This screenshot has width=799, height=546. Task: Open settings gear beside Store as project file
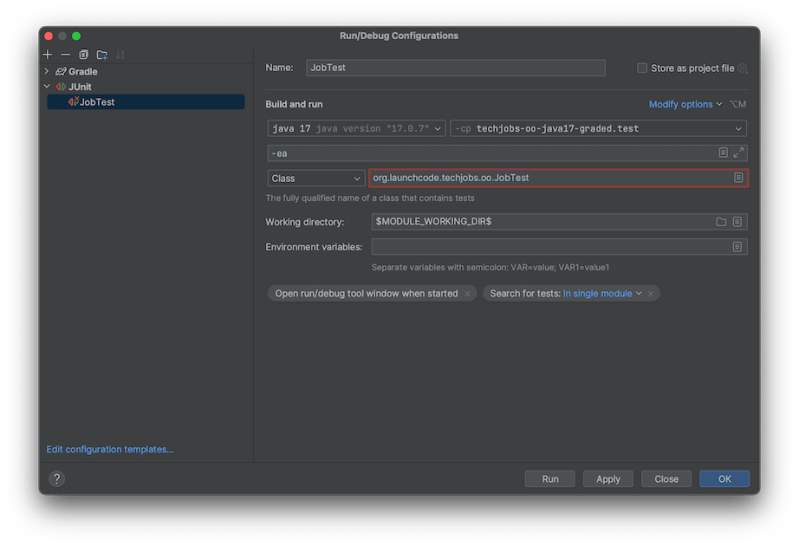(742, 68)
